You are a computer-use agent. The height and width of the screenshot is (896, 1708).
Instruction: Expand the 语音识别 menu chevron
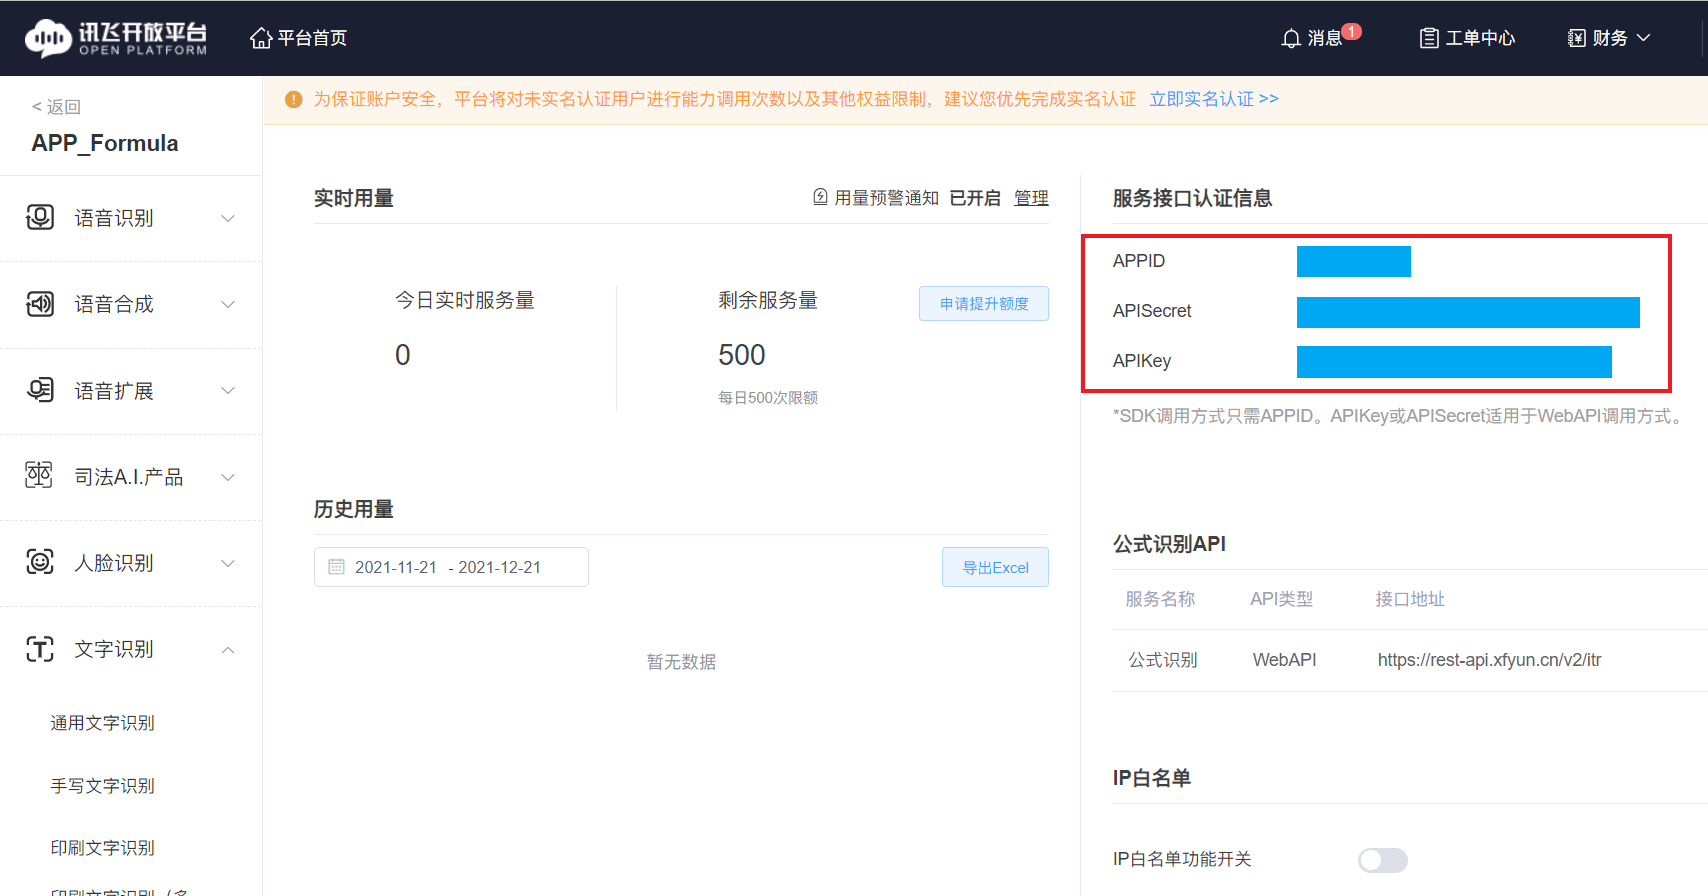pos(228,218)
